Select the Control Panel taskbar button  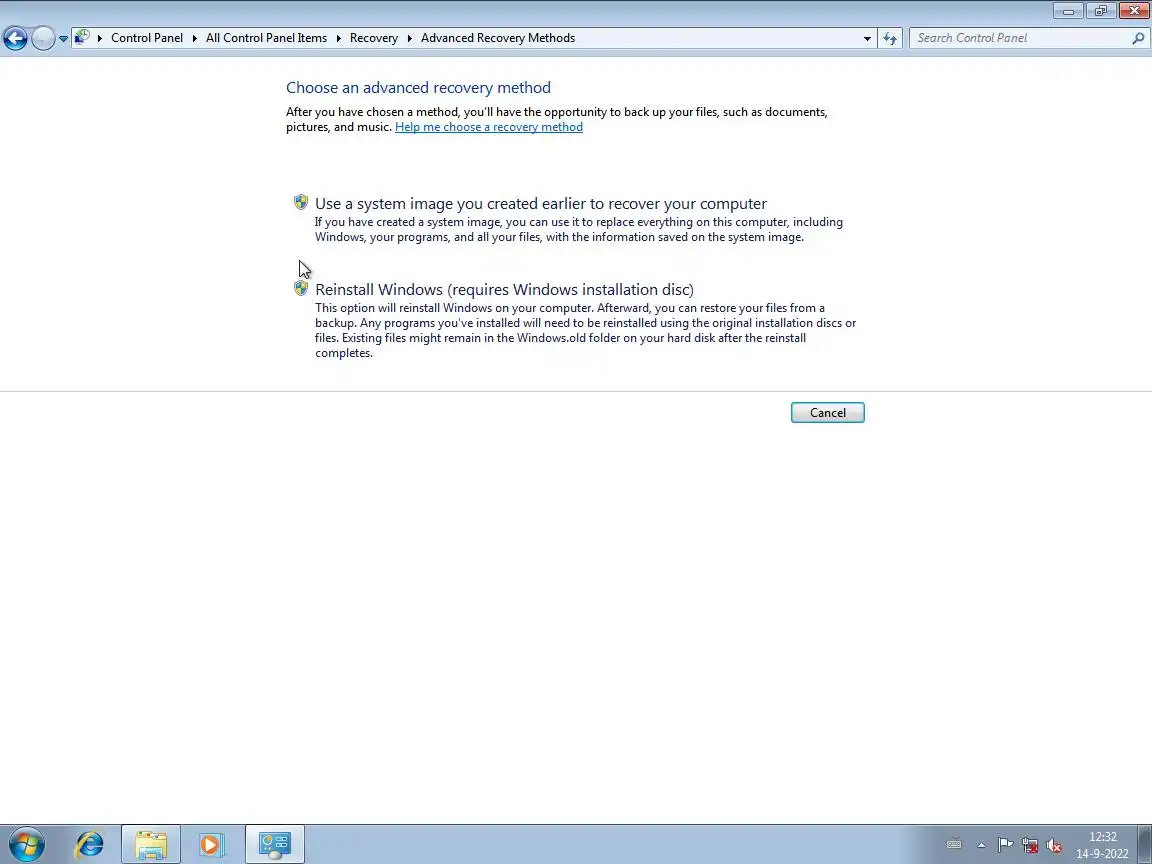tap(275, 844)
